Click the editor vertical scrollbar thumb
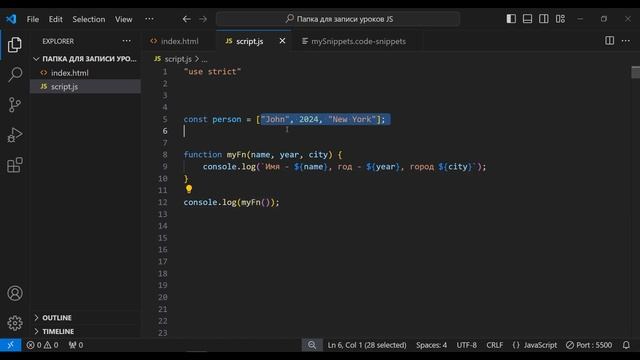Viewport: 640px width, 360px height. 636,72
